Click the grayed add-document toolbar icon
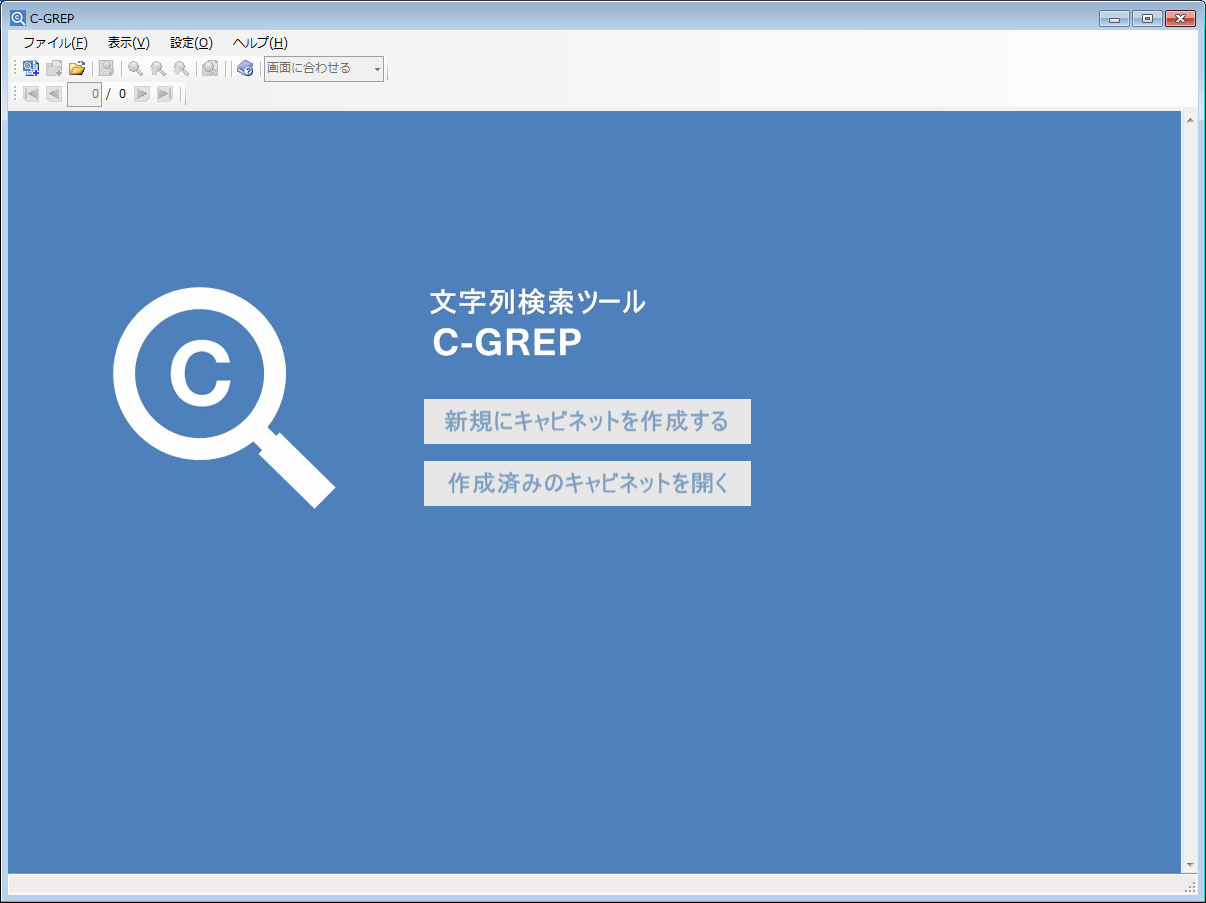Viewport: 1206px width, 903px height. (54, 69)
